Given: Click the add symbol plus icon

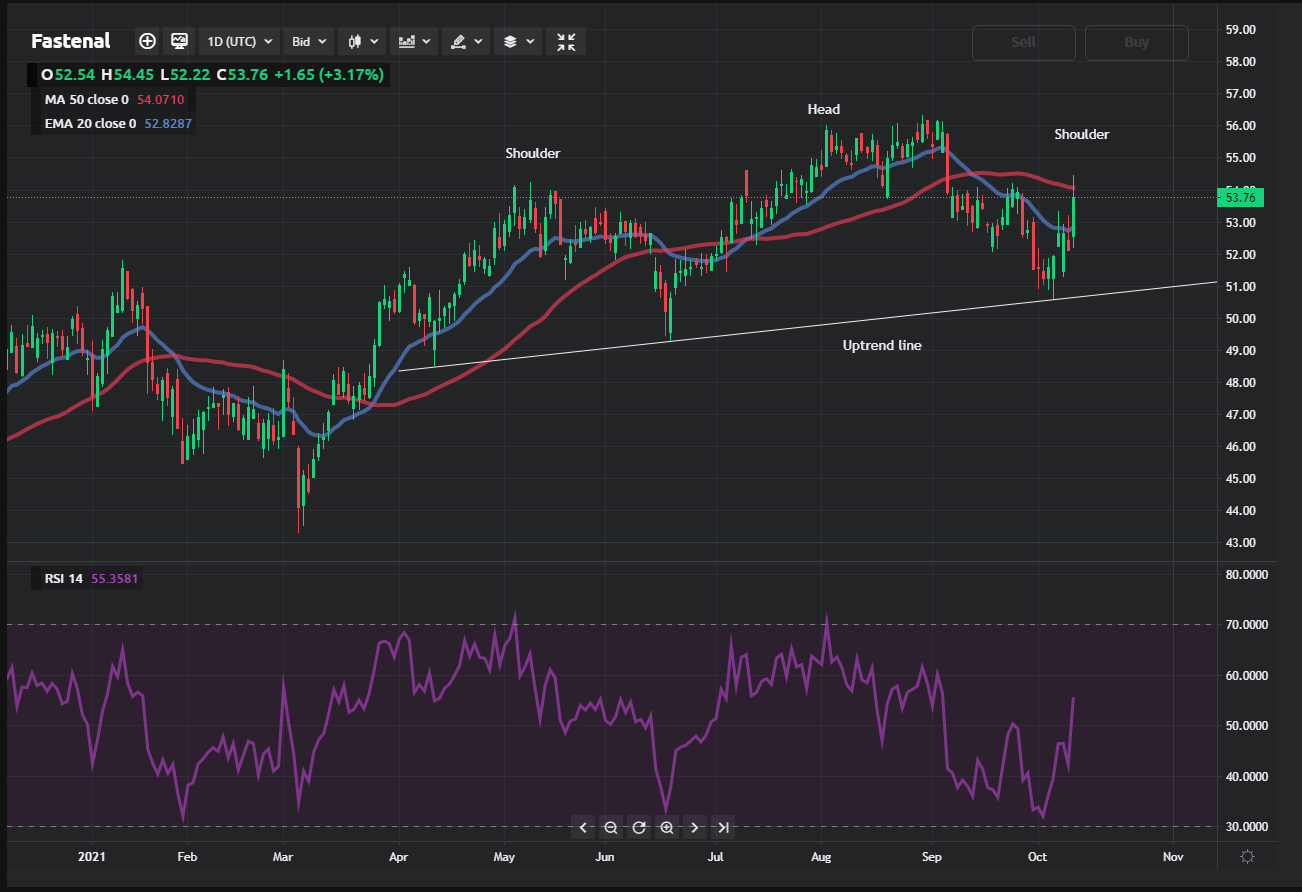Looking at the screenshot, I should pyautogui.click(x=147, y=42).
